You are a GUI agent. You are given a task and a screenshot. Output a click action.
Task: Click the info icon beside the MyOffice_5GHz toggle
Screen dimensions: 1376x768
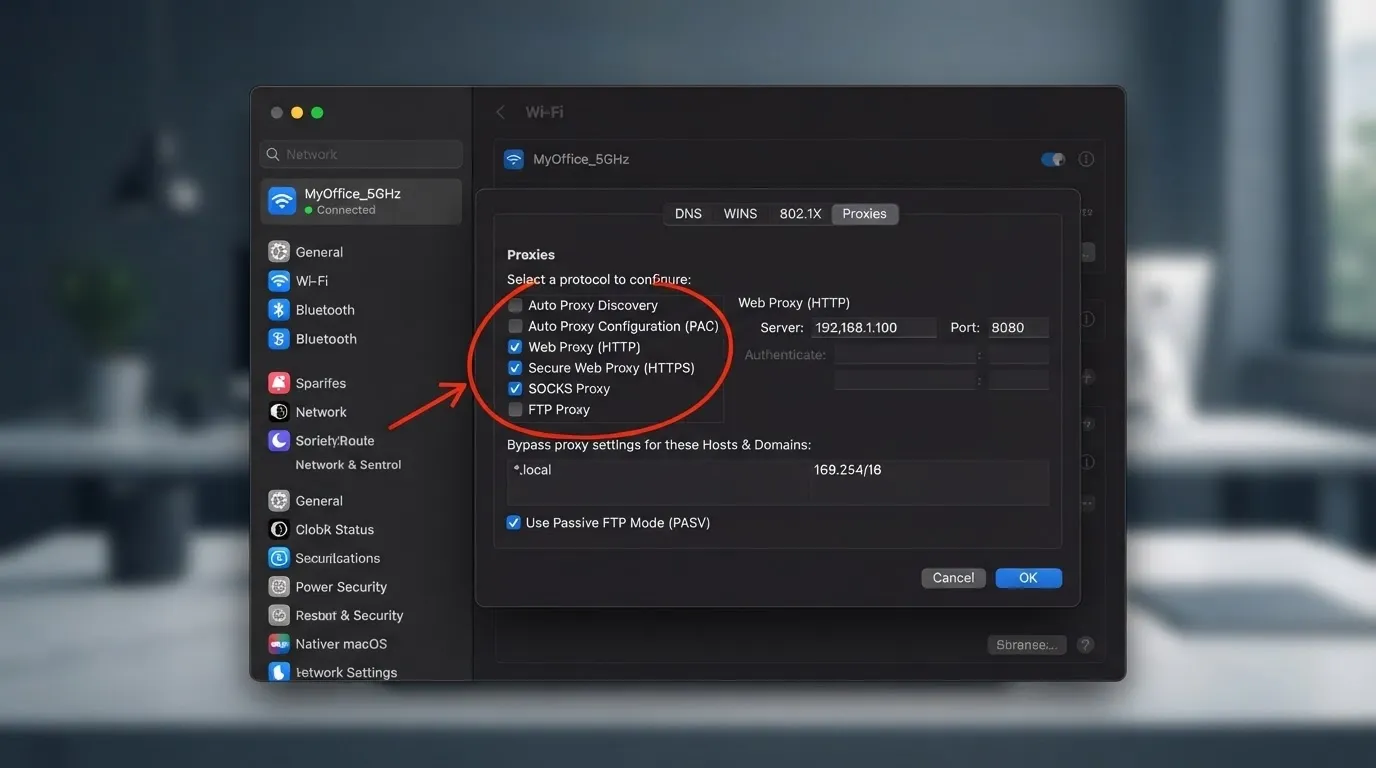[1086, 159]
